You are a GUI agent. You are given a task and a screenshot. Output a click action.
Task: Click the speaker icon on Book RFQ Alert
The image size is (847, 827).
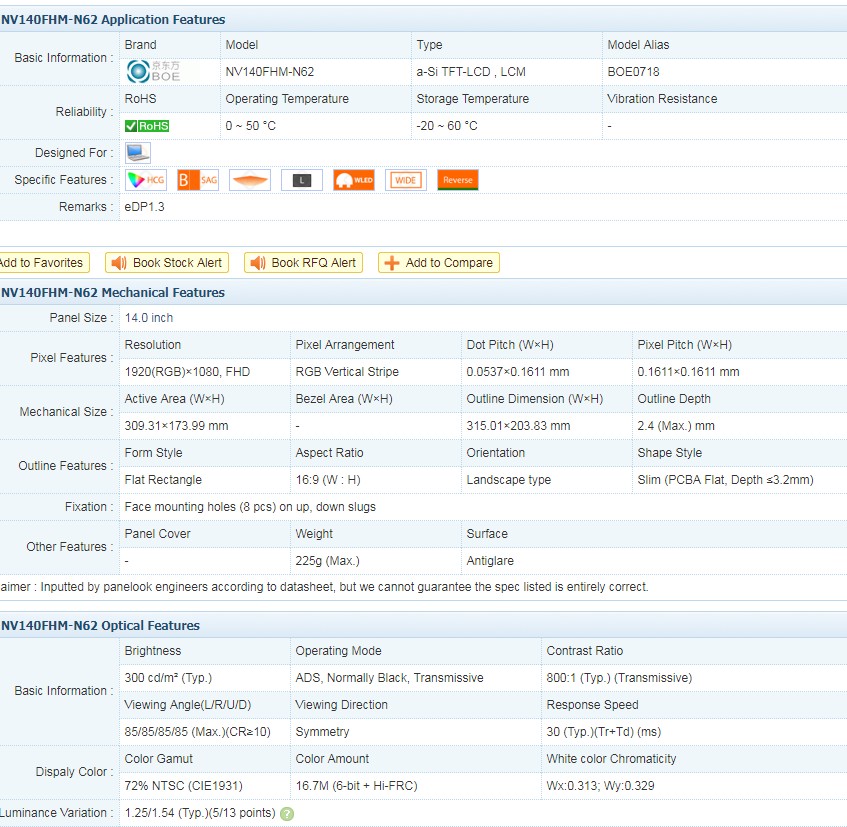coord(258,263)
